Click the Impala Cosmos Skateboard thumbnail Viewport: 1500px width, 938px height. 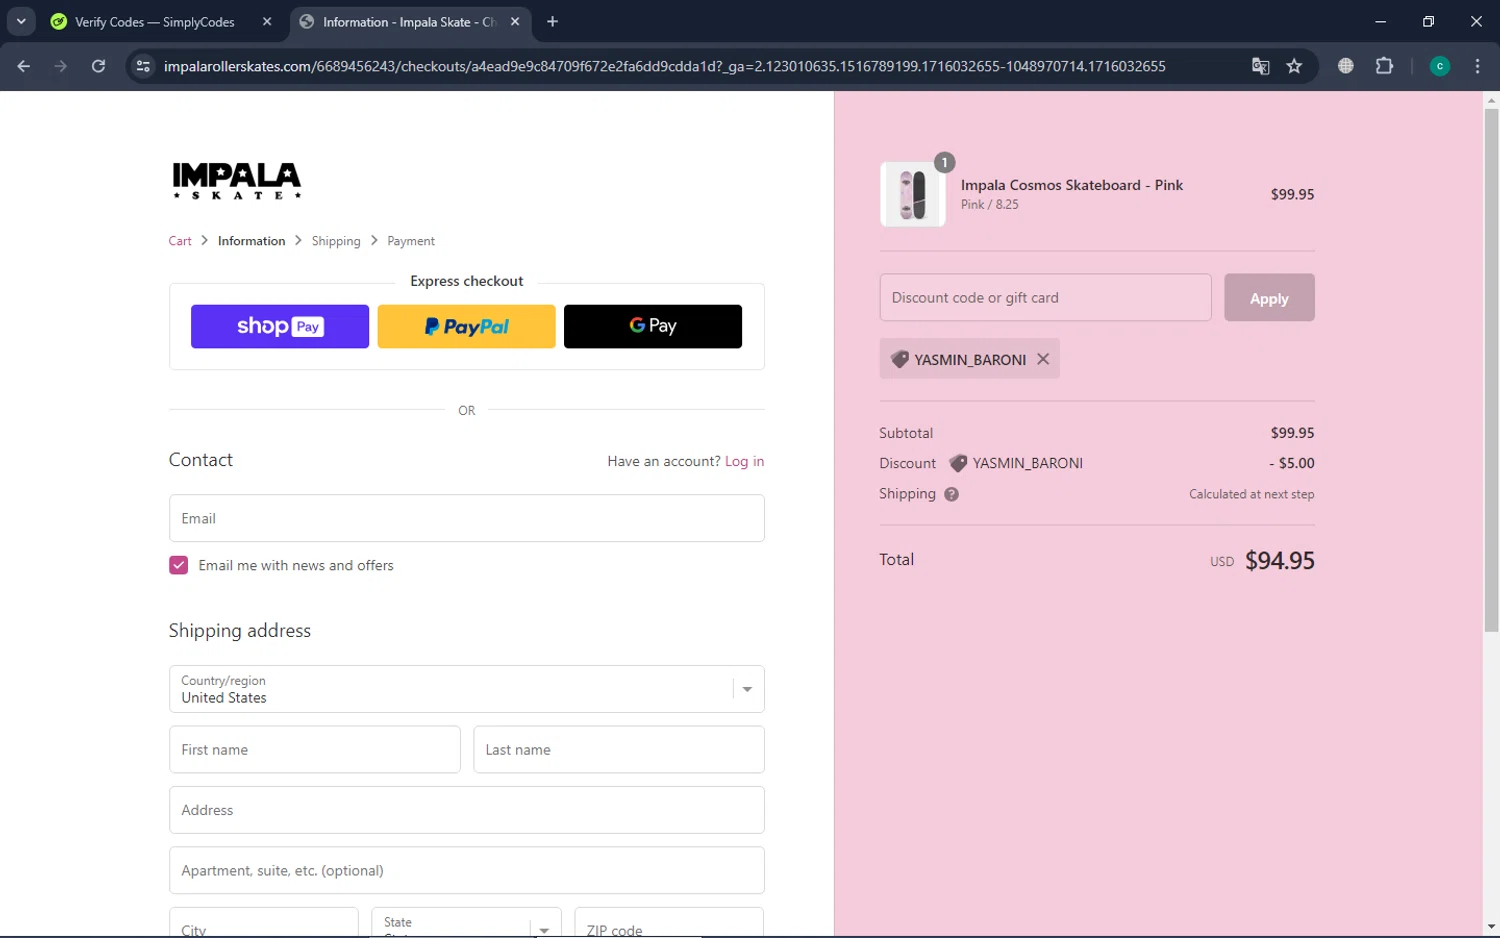click(913, 194)
